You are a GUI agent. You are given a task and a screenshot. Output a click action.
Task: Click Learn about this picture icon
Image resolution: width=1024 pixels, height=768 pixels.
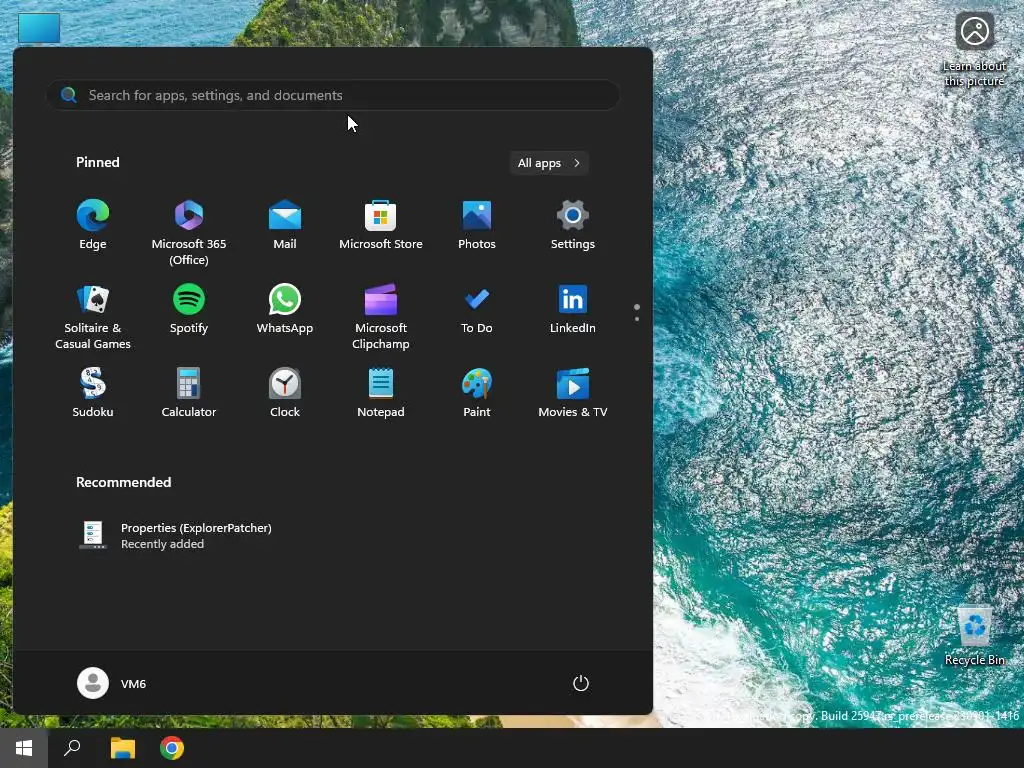[x=974, y=49]
